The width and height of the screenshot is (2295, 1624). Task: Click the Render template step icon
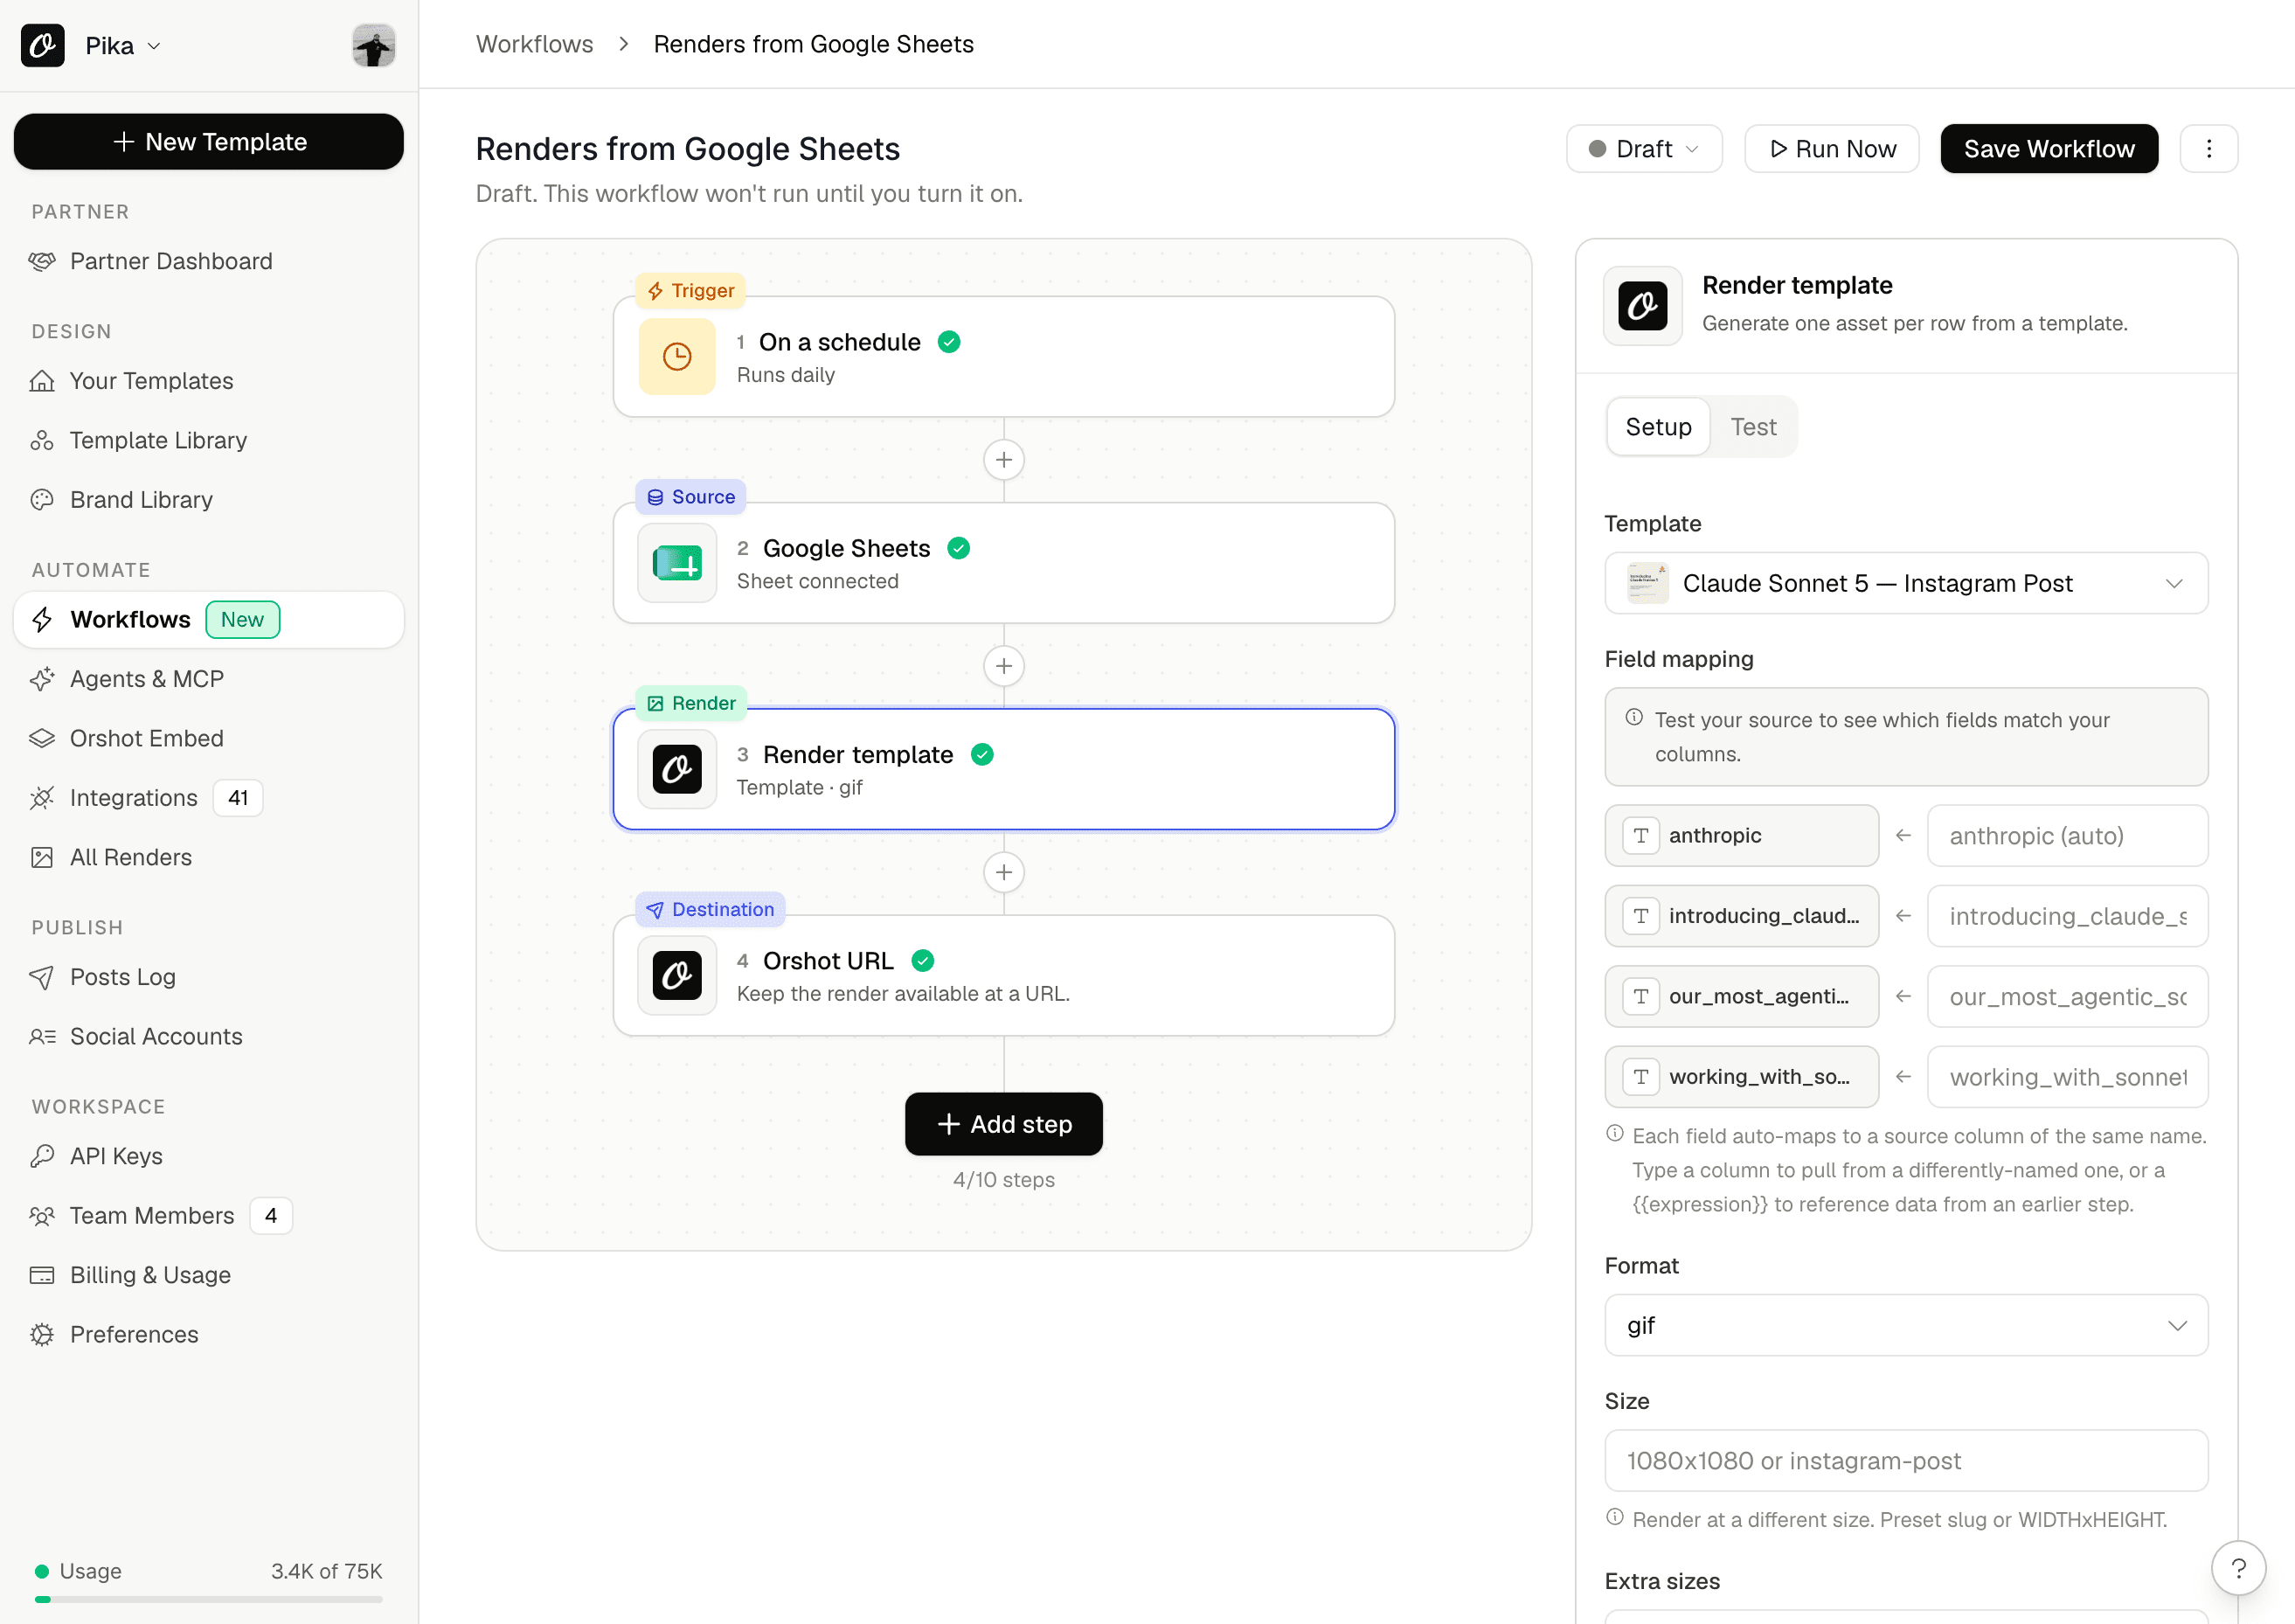tap(677, 769)
